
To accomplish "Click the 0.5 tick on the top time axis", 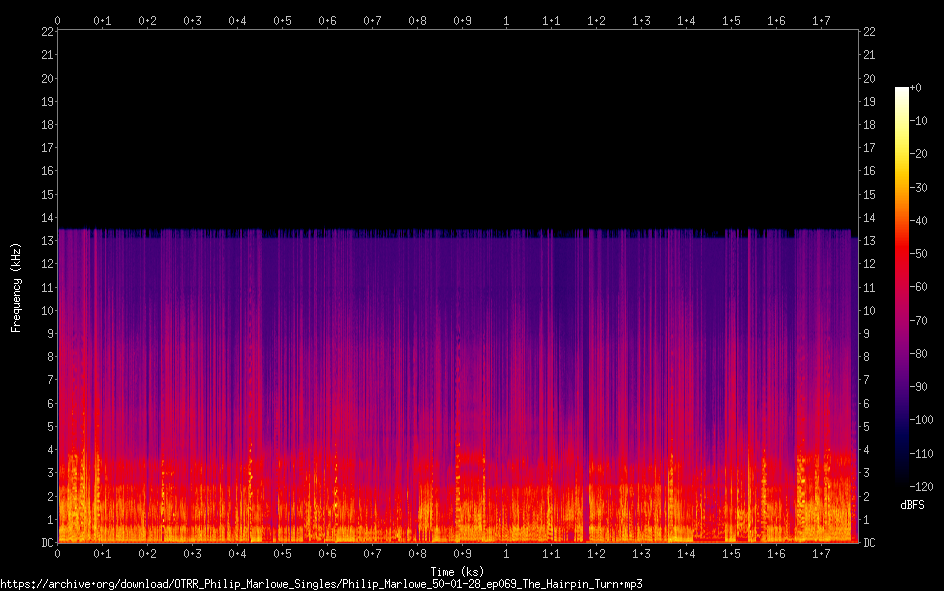I will [x=282, y=20].
